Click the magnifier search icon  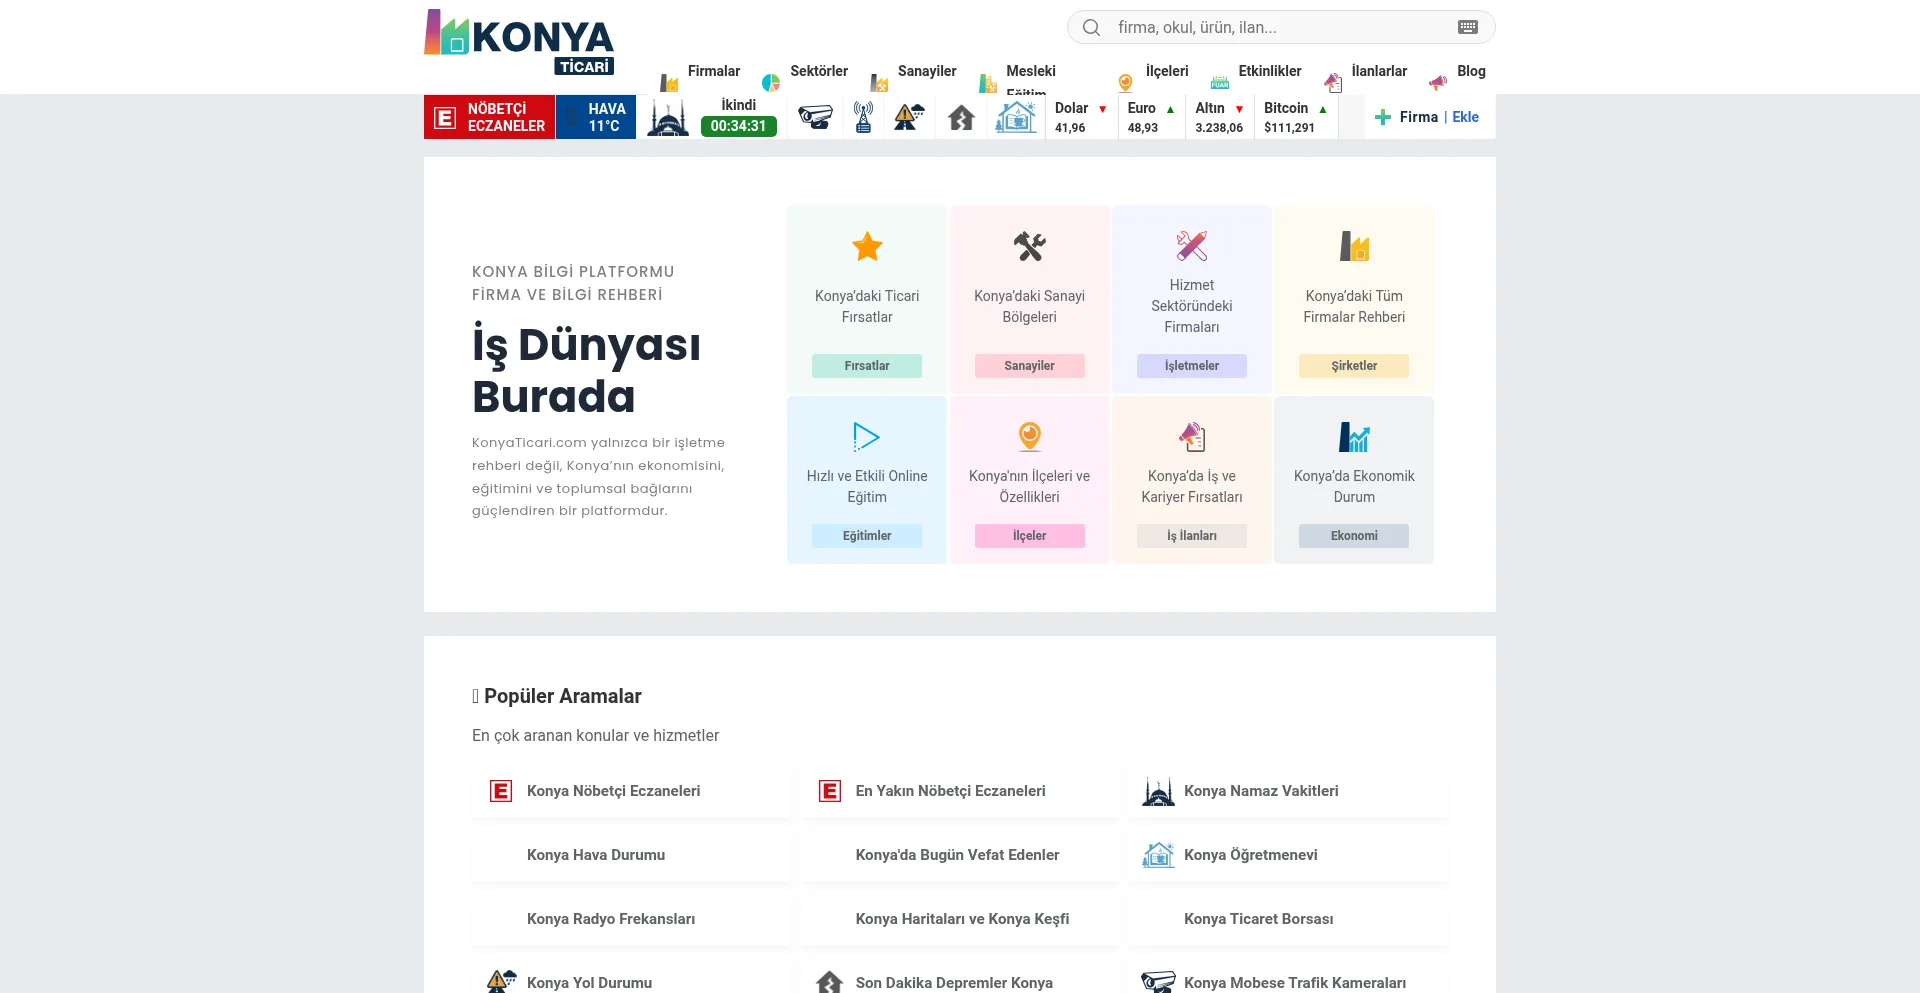[x=1091, y=27]
